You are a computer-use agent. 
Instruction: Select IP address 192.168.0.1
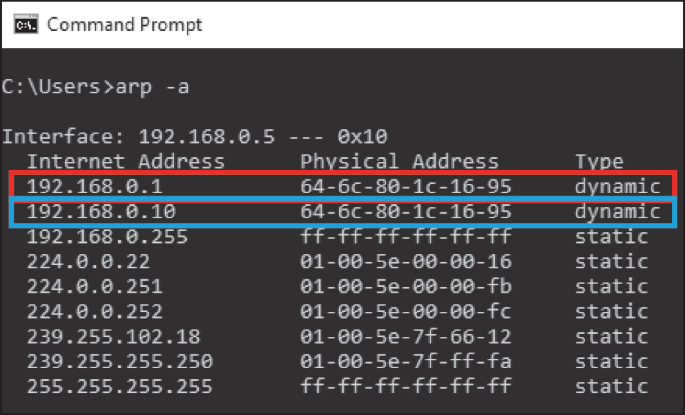point(95,187)
